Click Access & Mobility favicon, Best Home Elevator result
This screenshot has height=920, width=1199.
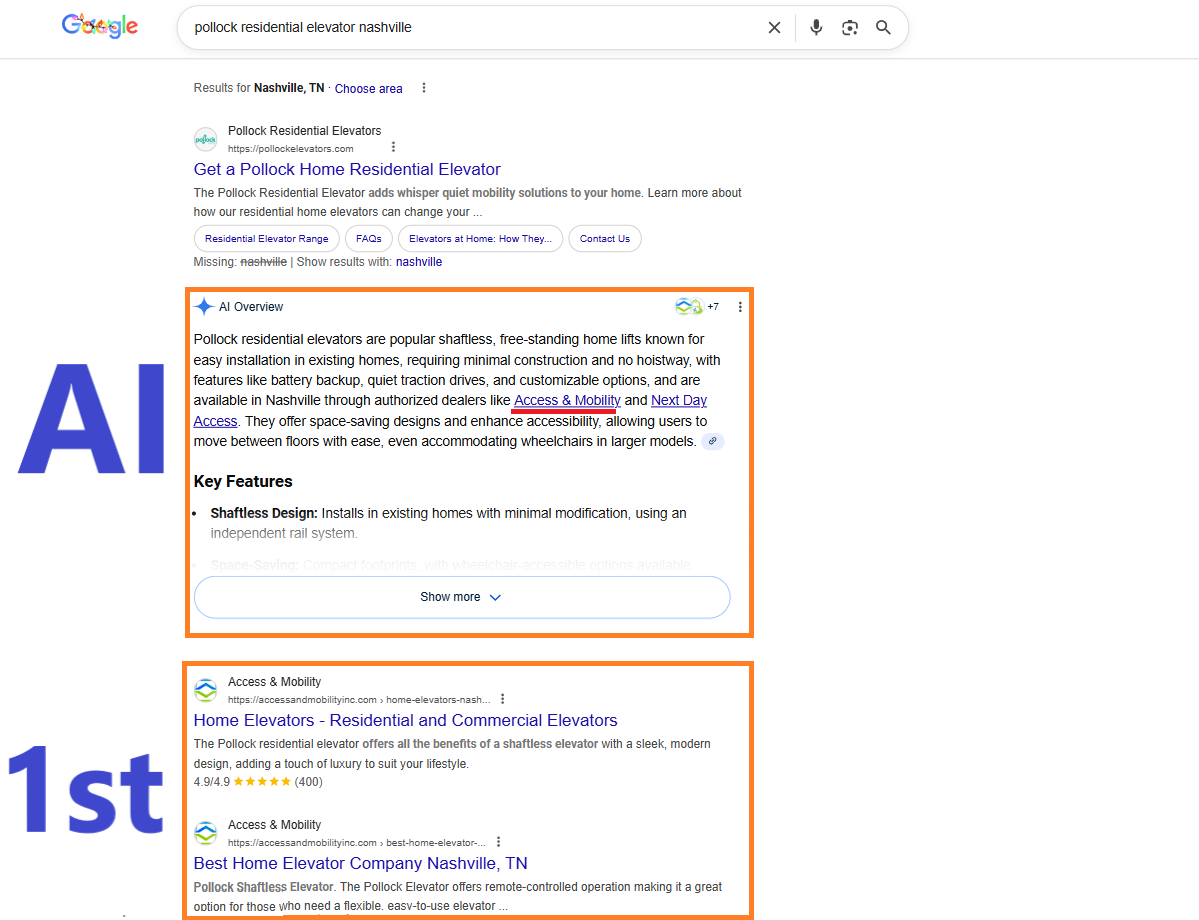[206, 833]
